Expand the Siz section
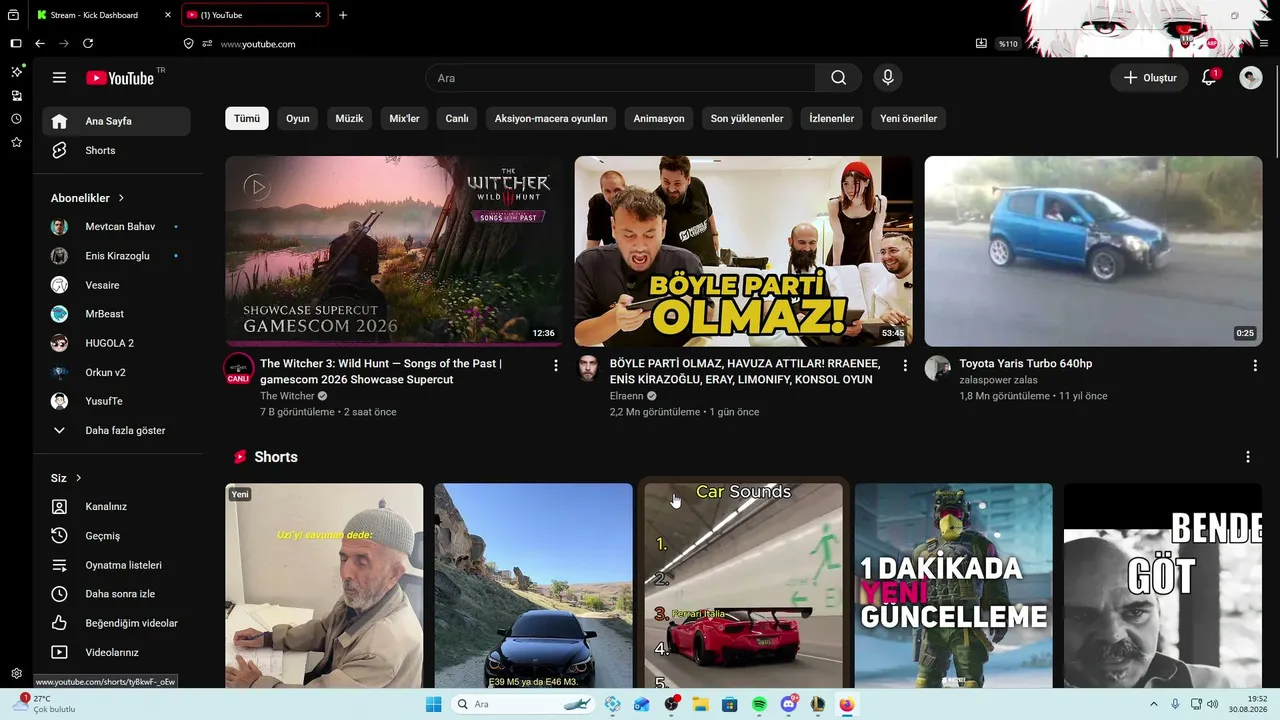Viewport: 1280px width, 720px height. pyautogui.click(x=67, y=478)
